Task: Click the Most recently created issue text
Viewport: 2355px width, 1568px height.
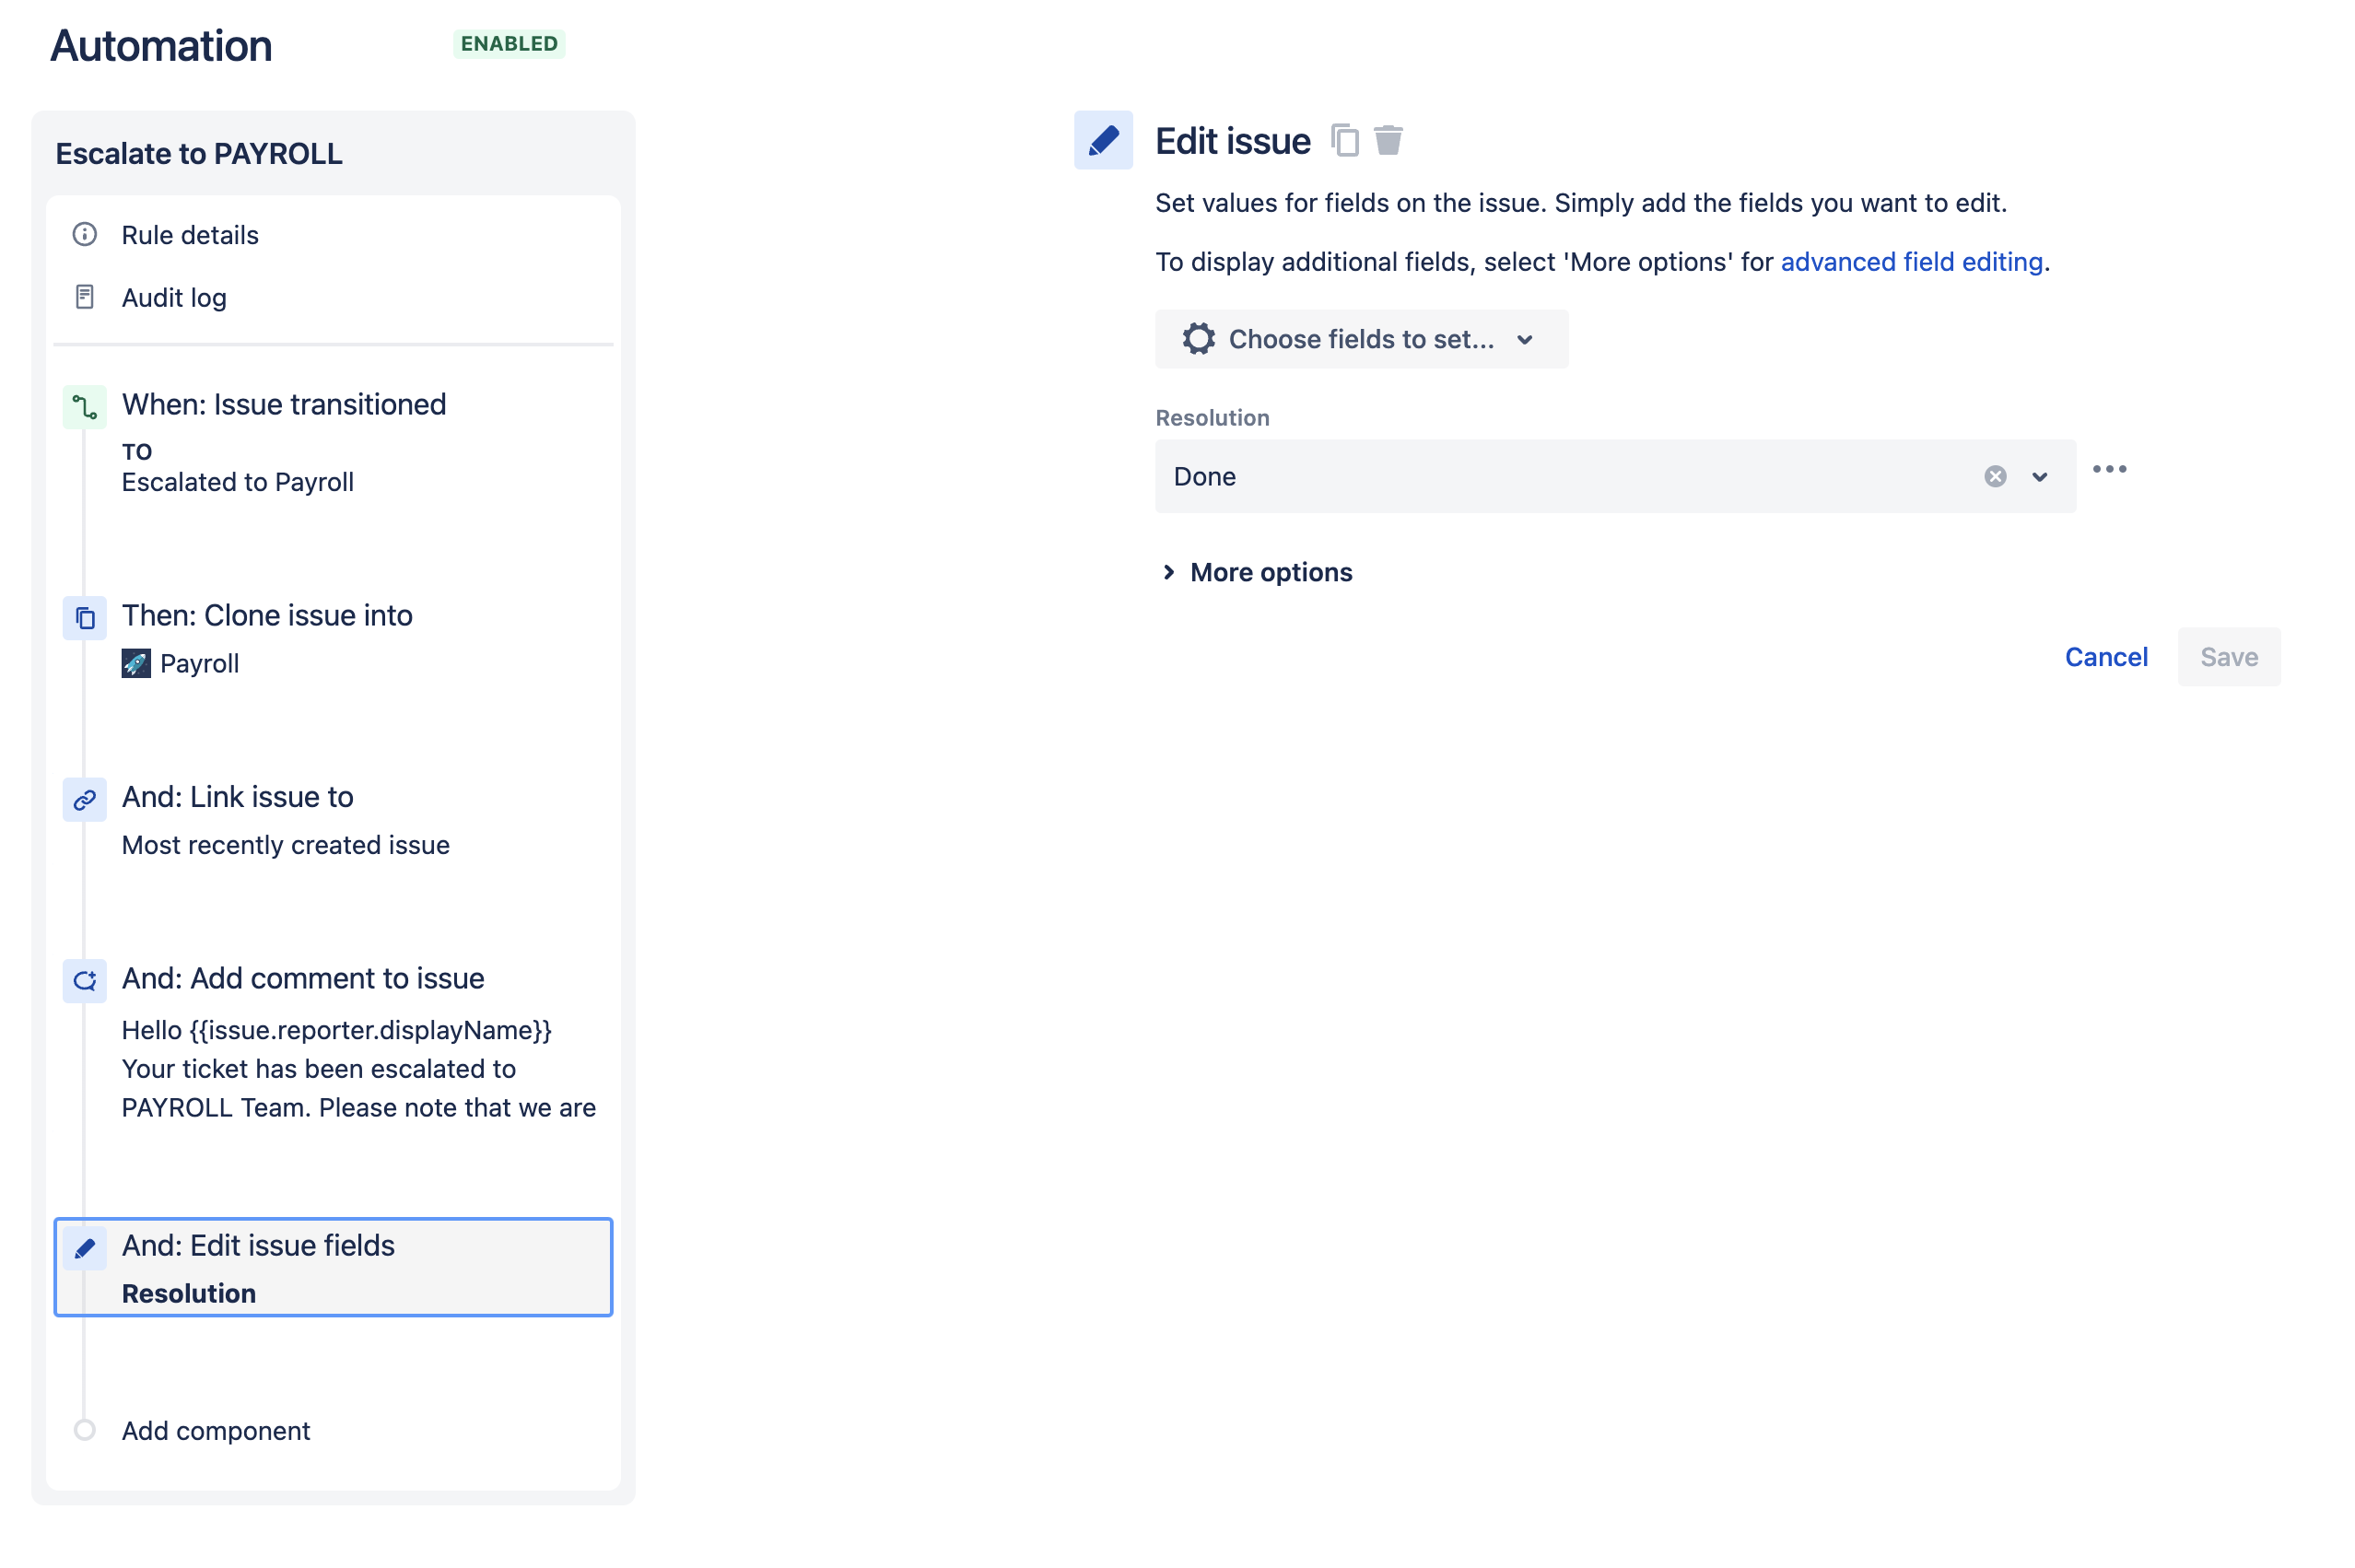Action: 286,845
